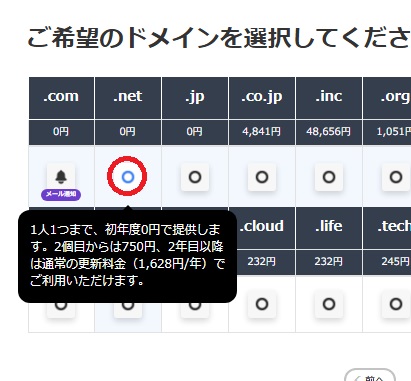Click the .com column header
411x381 pixels.
(61, 98)
